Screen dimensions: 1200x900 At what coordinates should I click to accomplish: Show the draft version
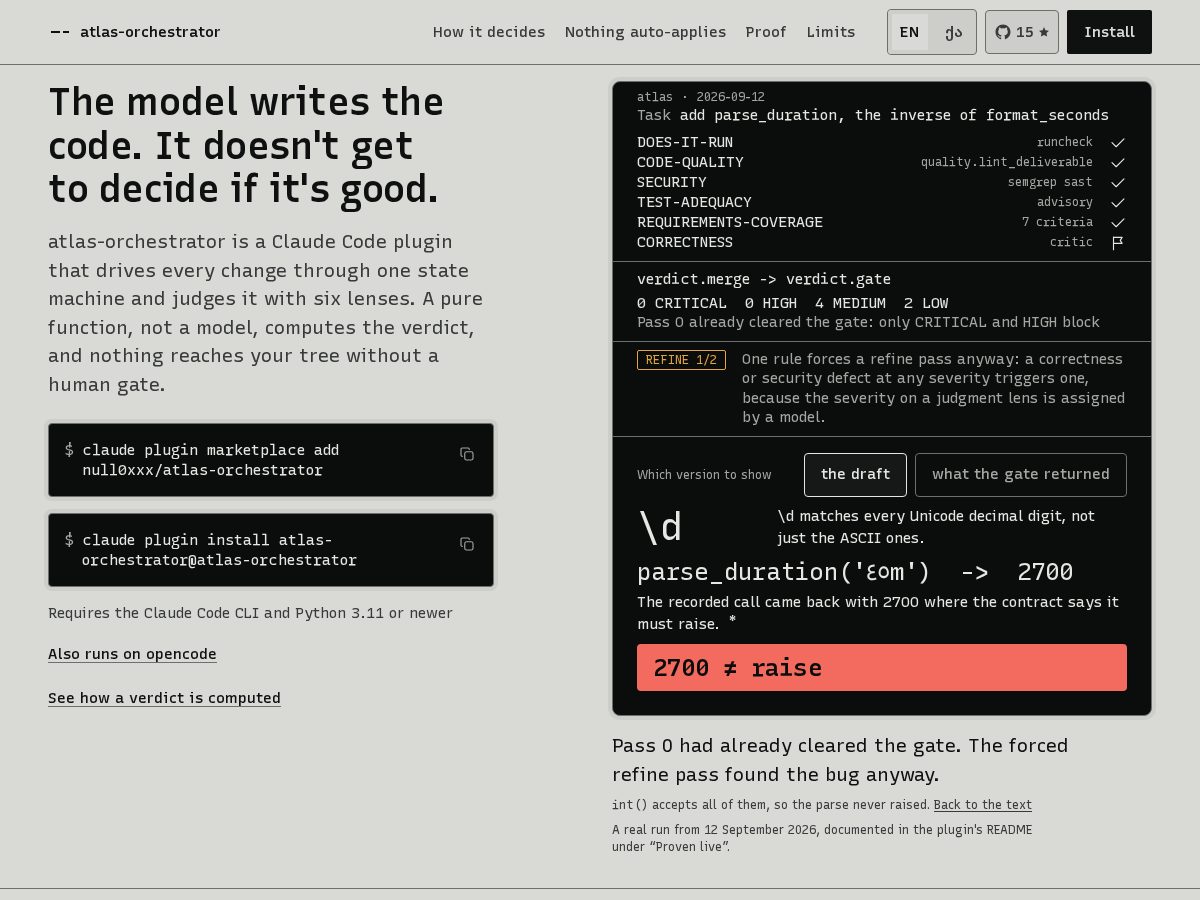click(855, 475)
